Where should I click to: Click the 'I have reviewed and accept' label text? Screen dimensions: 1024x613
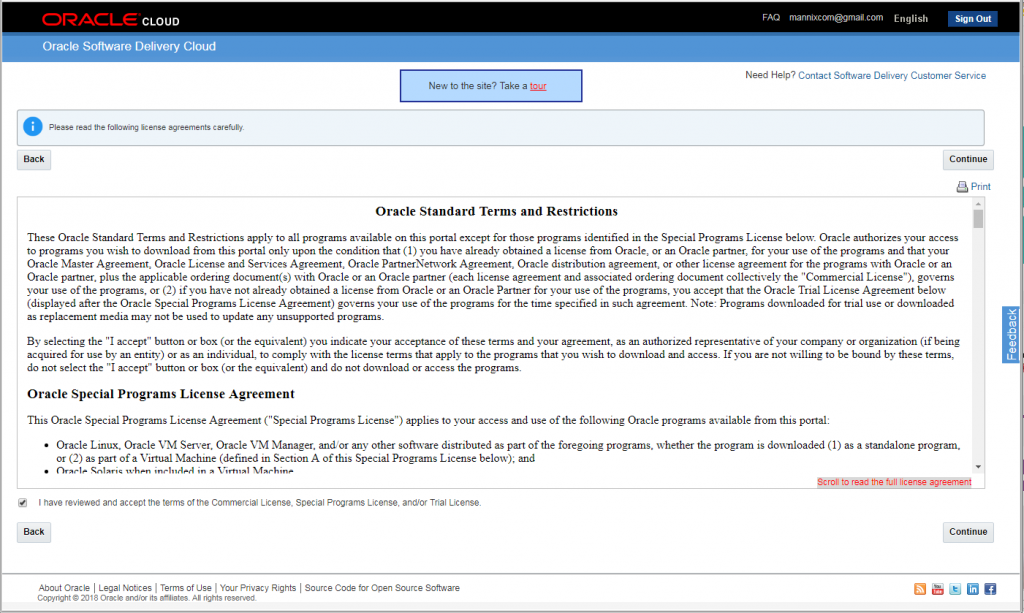260,503
